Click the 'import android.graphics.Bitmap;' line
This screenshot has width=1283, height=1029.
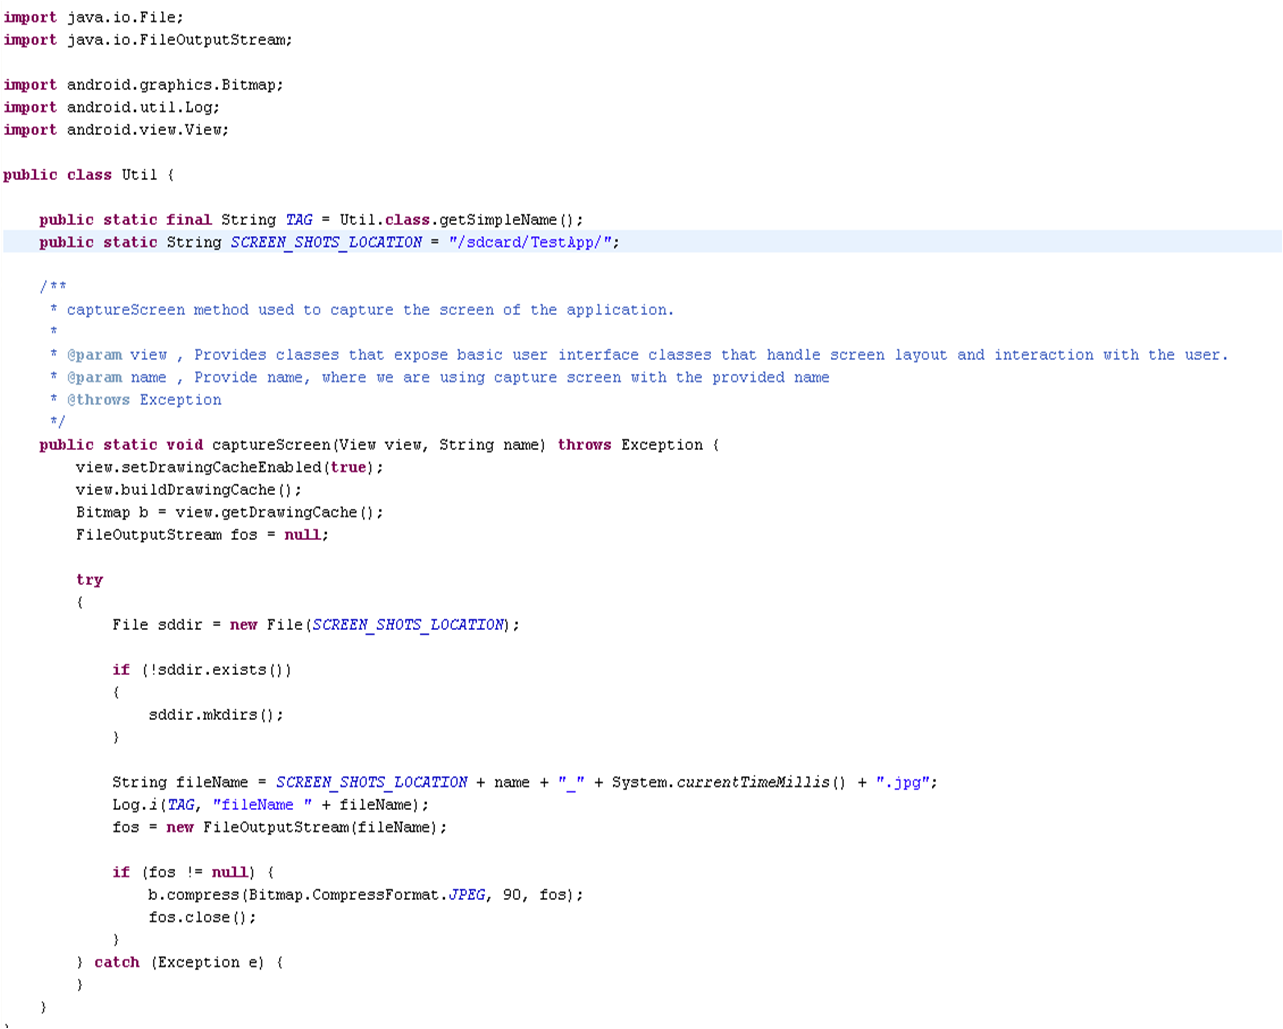[143, 85]
